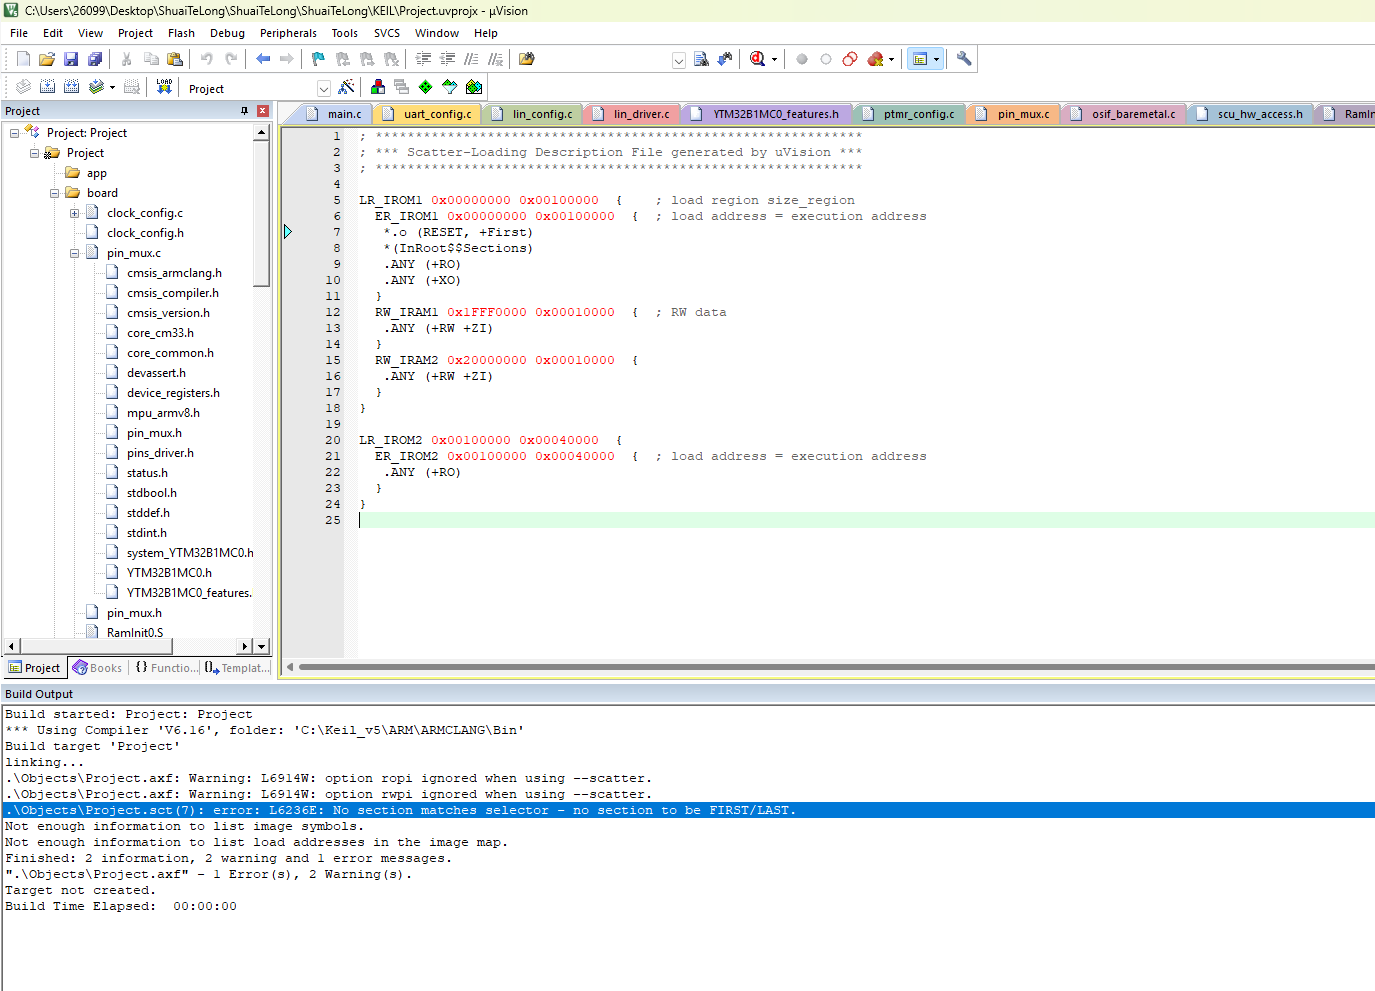Click the Open file icon
Screen dimensions: 1375x991
47,59
